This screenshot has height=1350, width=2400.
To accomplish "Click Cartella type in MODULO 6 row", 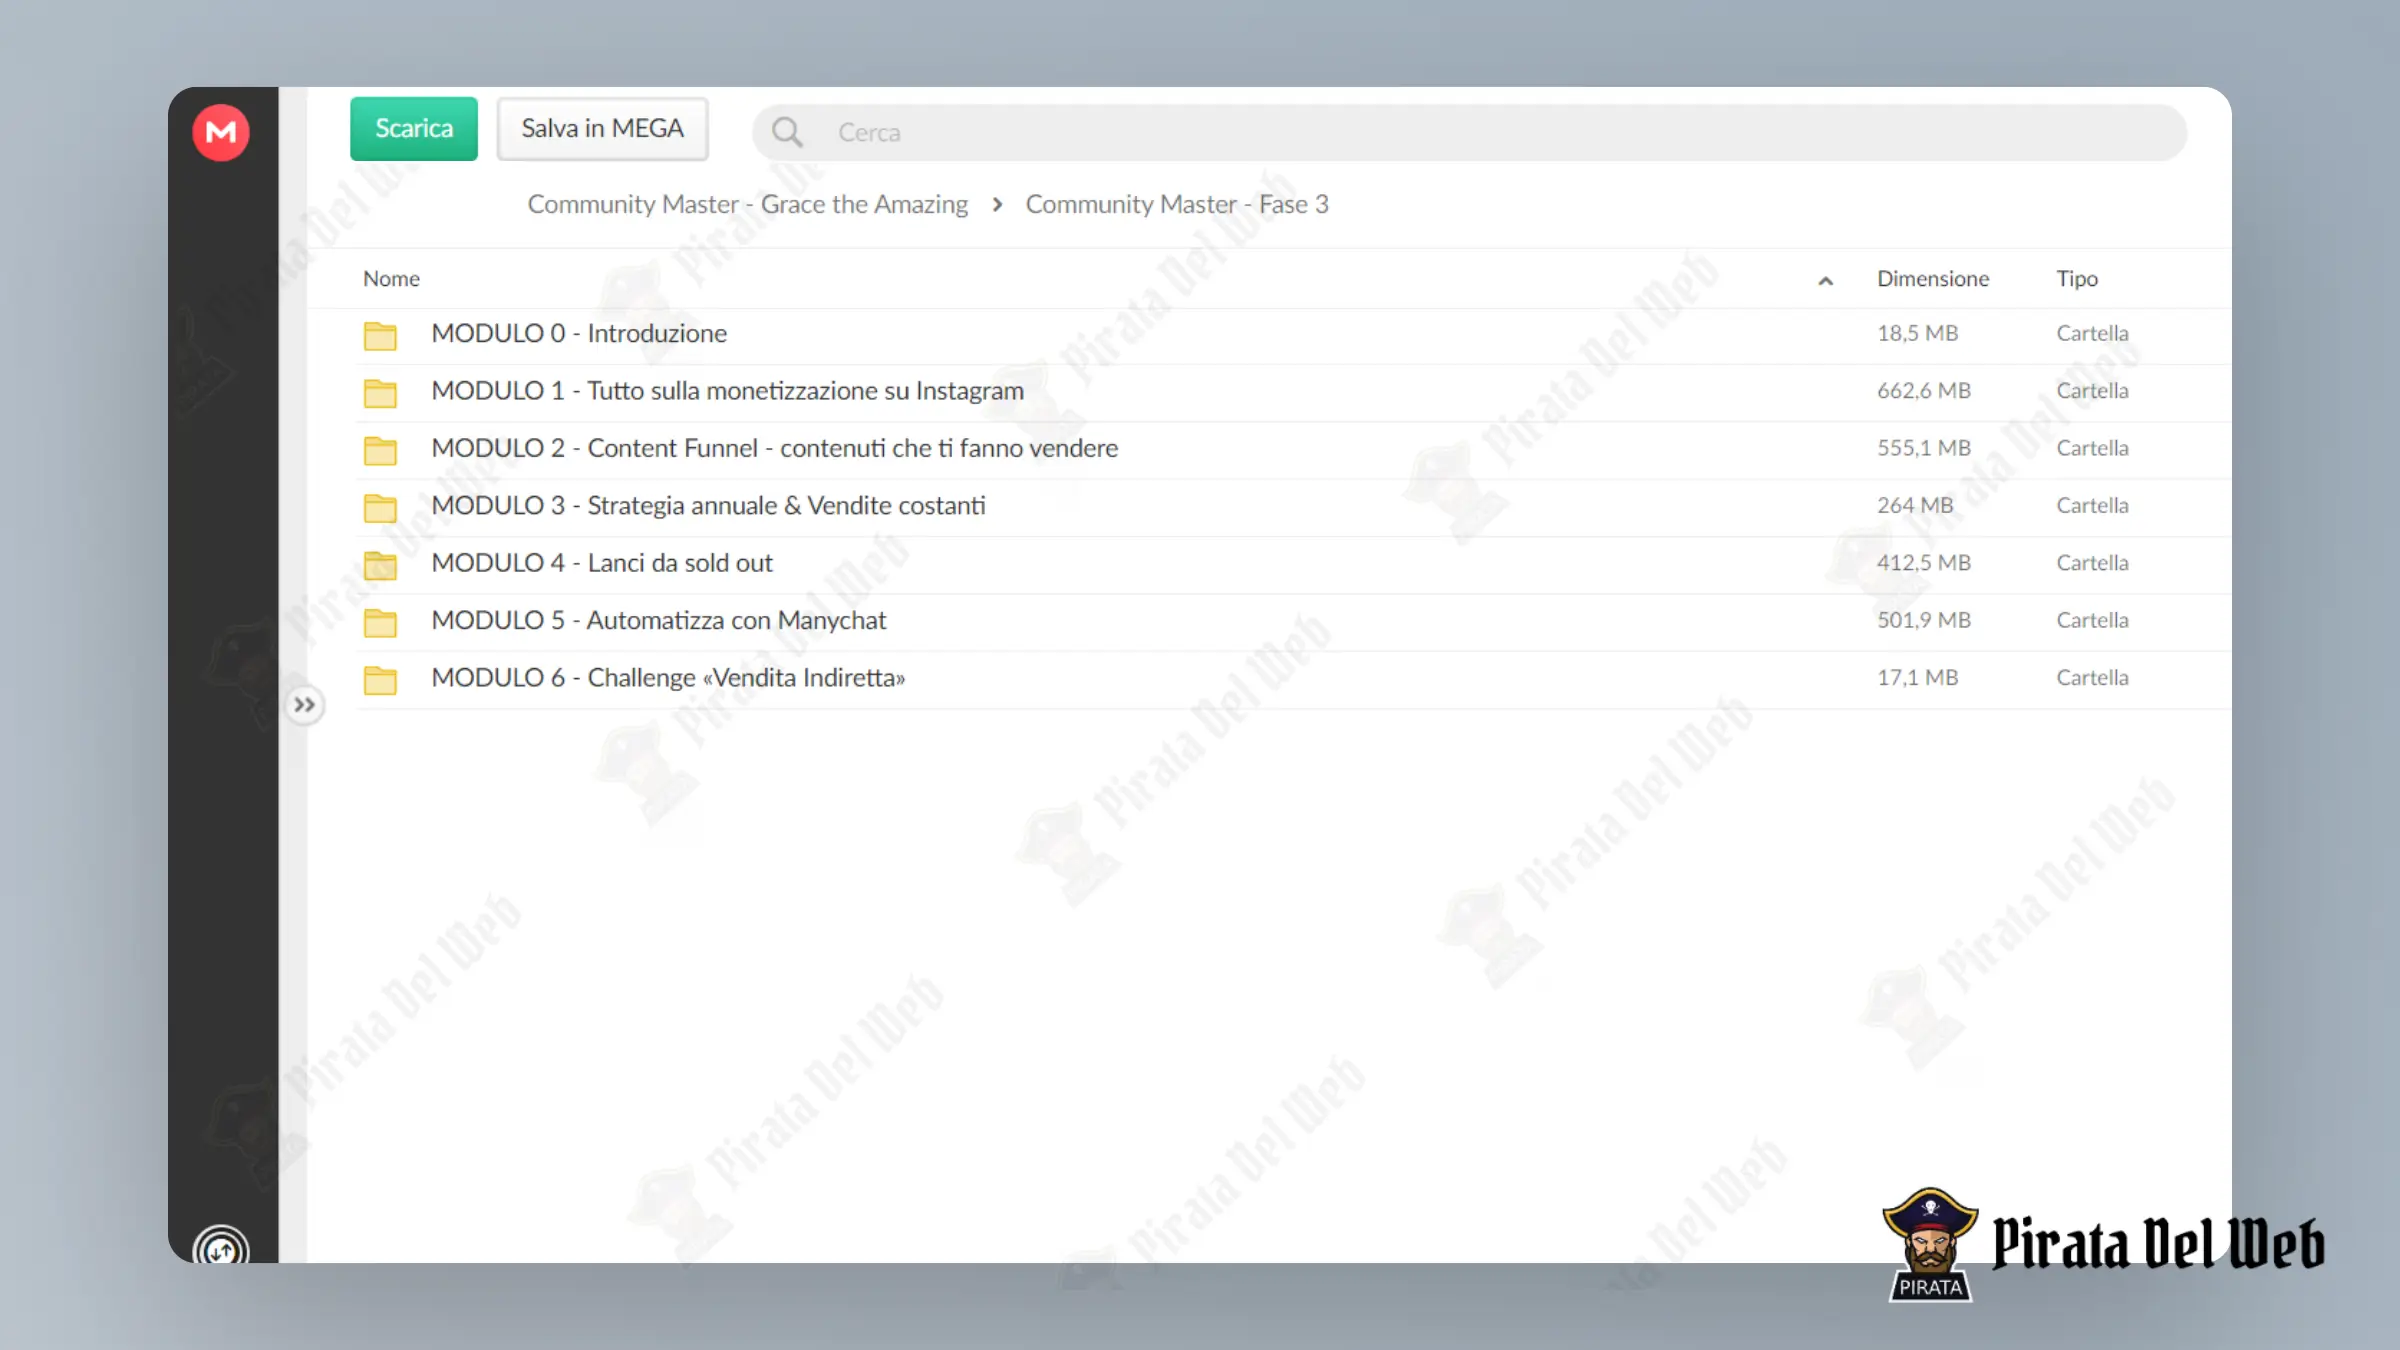I will 2092,678.
